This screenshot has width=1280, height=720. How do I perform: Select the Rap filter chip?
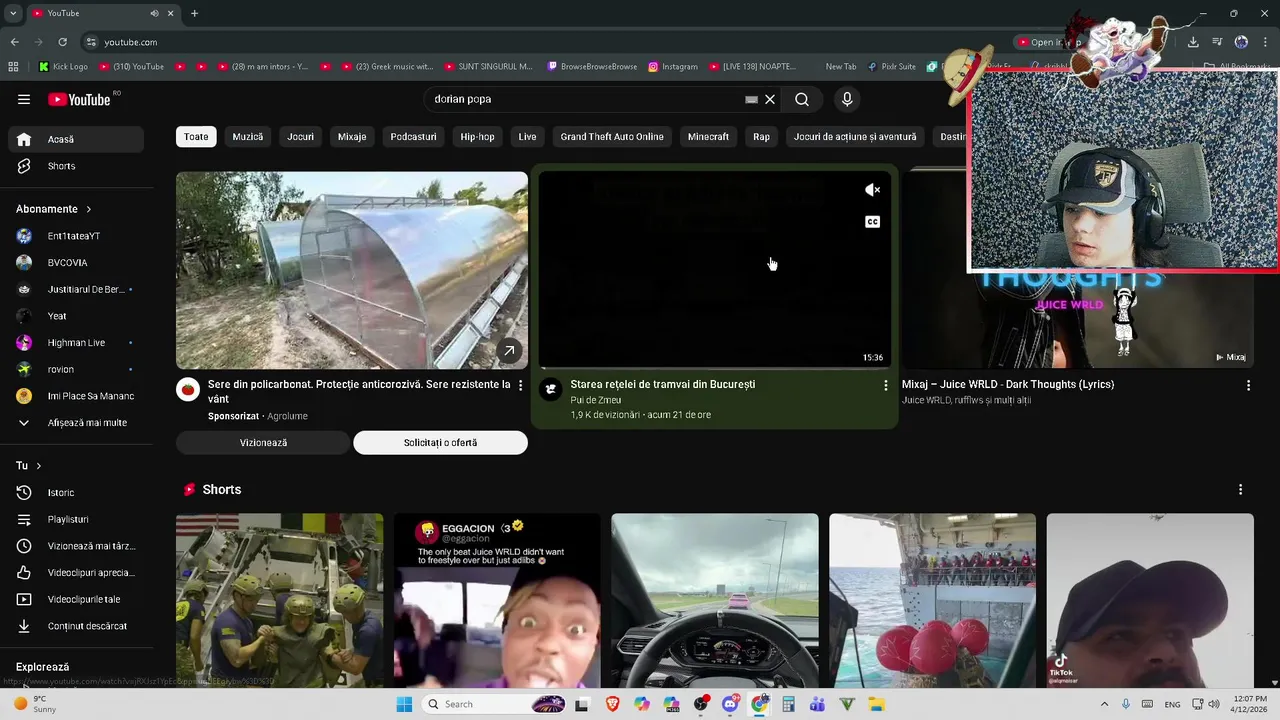pyautogui.click(x=761, y=137)
